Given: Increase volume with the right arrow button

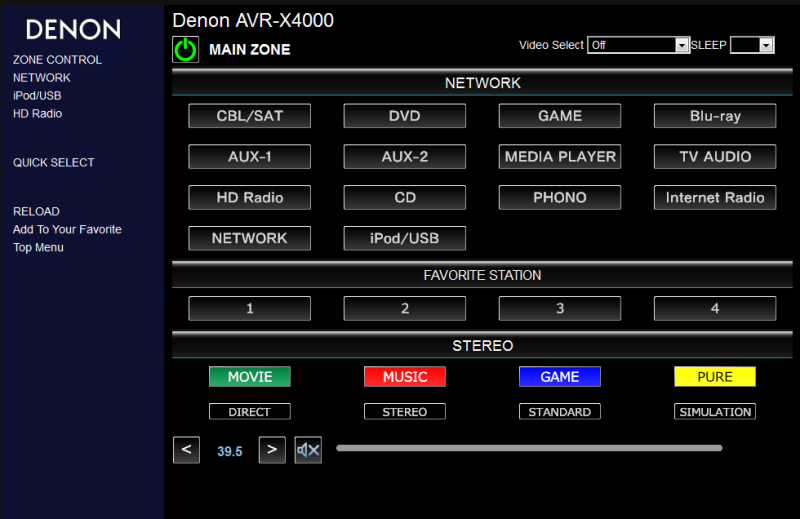Looking at the screenshot, I should click(x=272, y=450).
